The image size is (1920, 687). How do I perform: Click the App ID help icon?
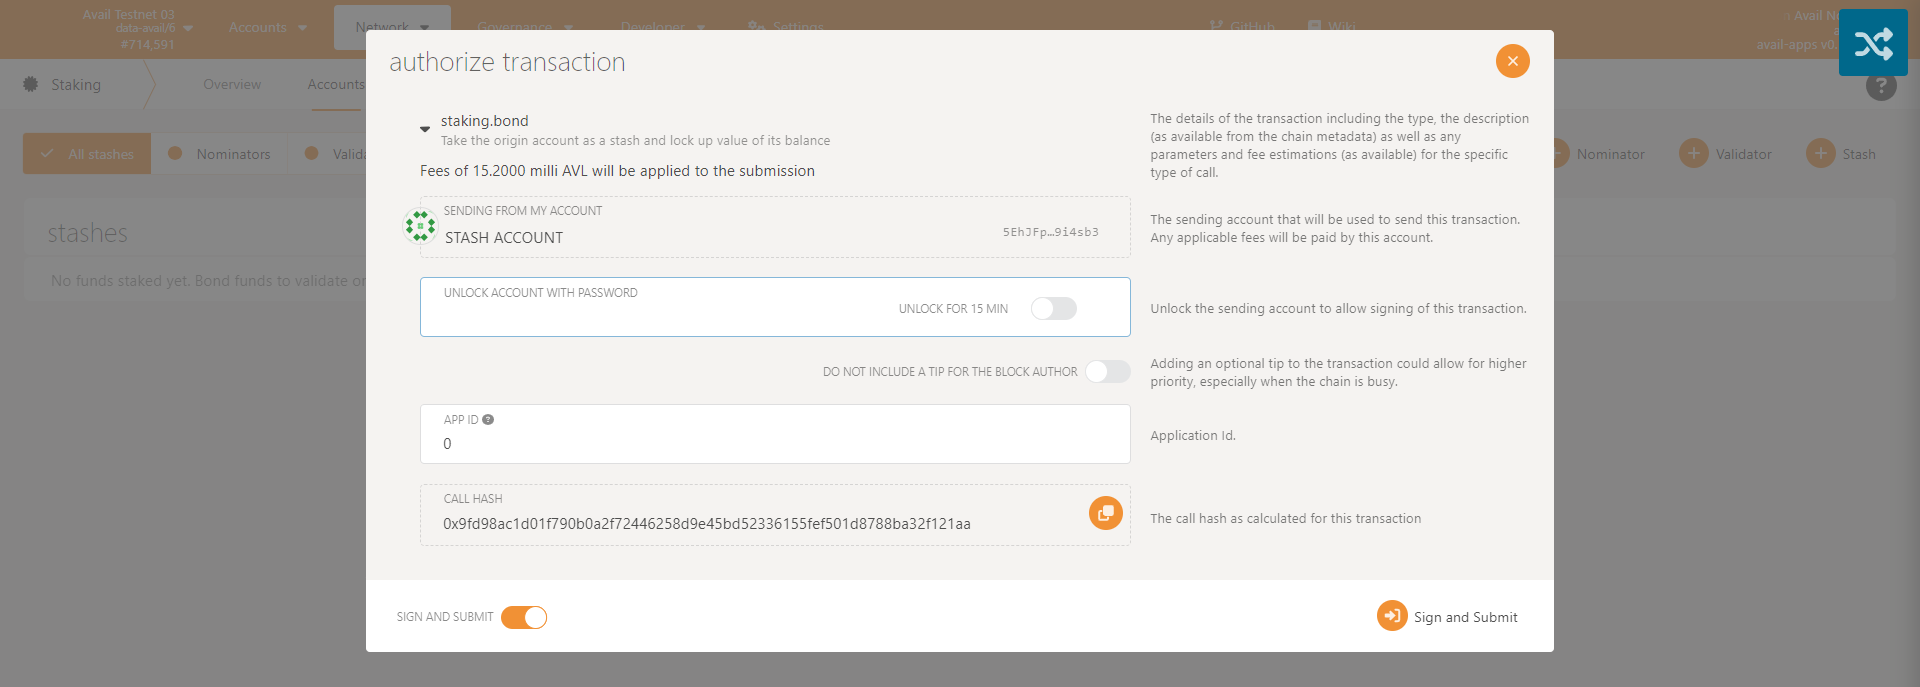[488, 420]
